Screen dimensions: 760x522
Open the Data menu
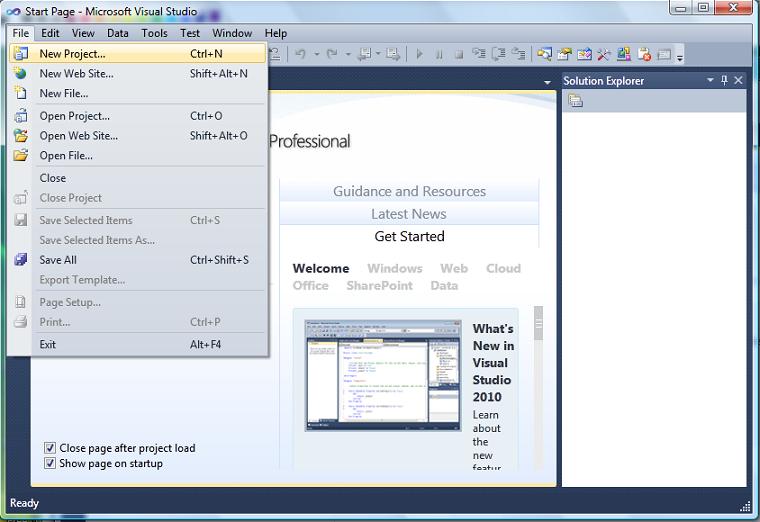[x=118, y=33]
